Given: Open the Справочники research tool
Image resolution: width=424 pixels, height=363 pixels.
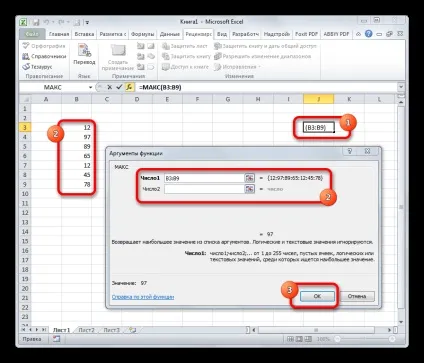Looking at the screenshot, I should pyautogui.click(x=44, y=56).
